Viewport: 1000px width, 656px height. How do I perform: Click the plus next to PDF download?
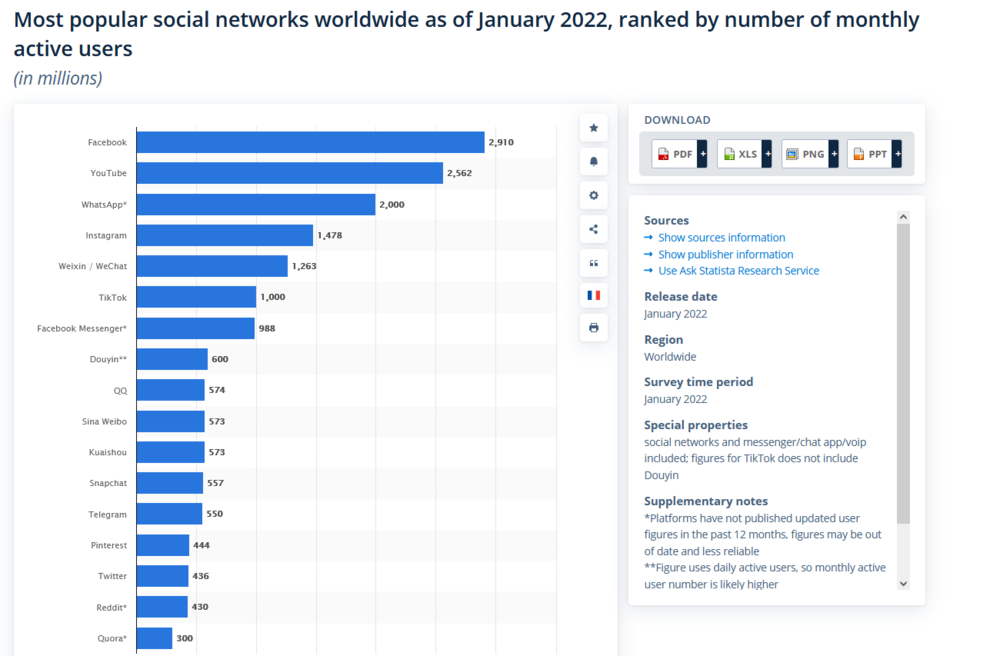point(702,154)
